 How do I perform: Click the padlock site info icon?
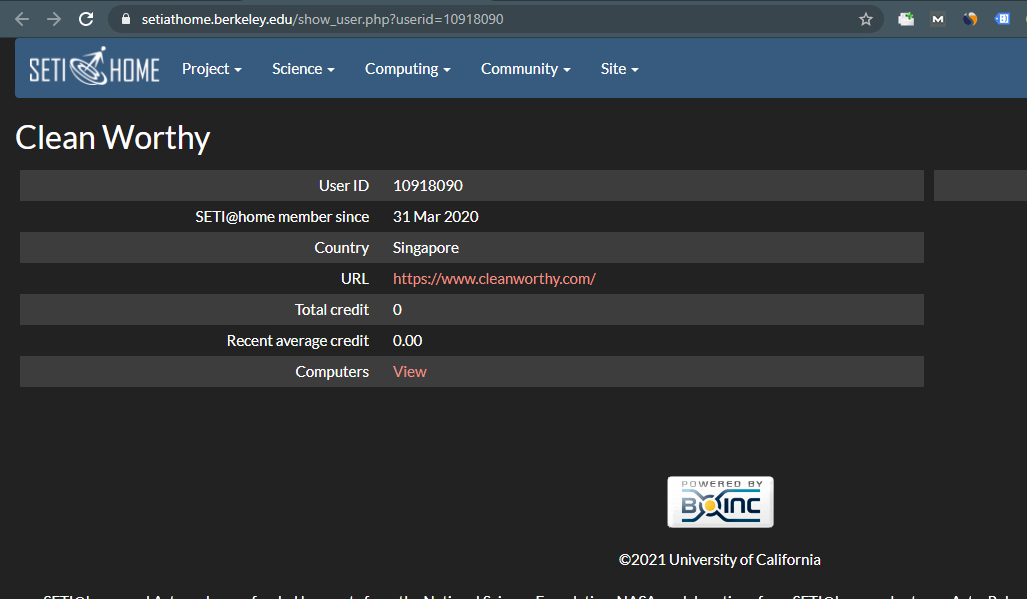tap(125, 19)
